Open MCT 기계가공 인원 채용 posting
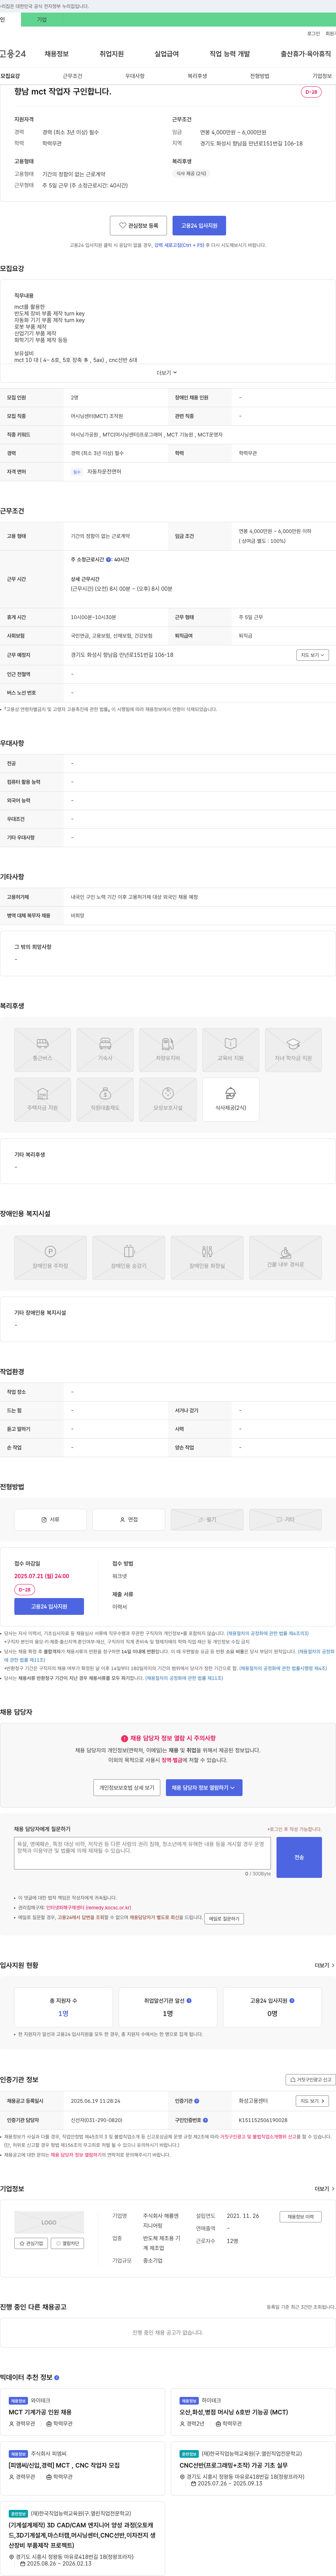 coord(40,2412)
